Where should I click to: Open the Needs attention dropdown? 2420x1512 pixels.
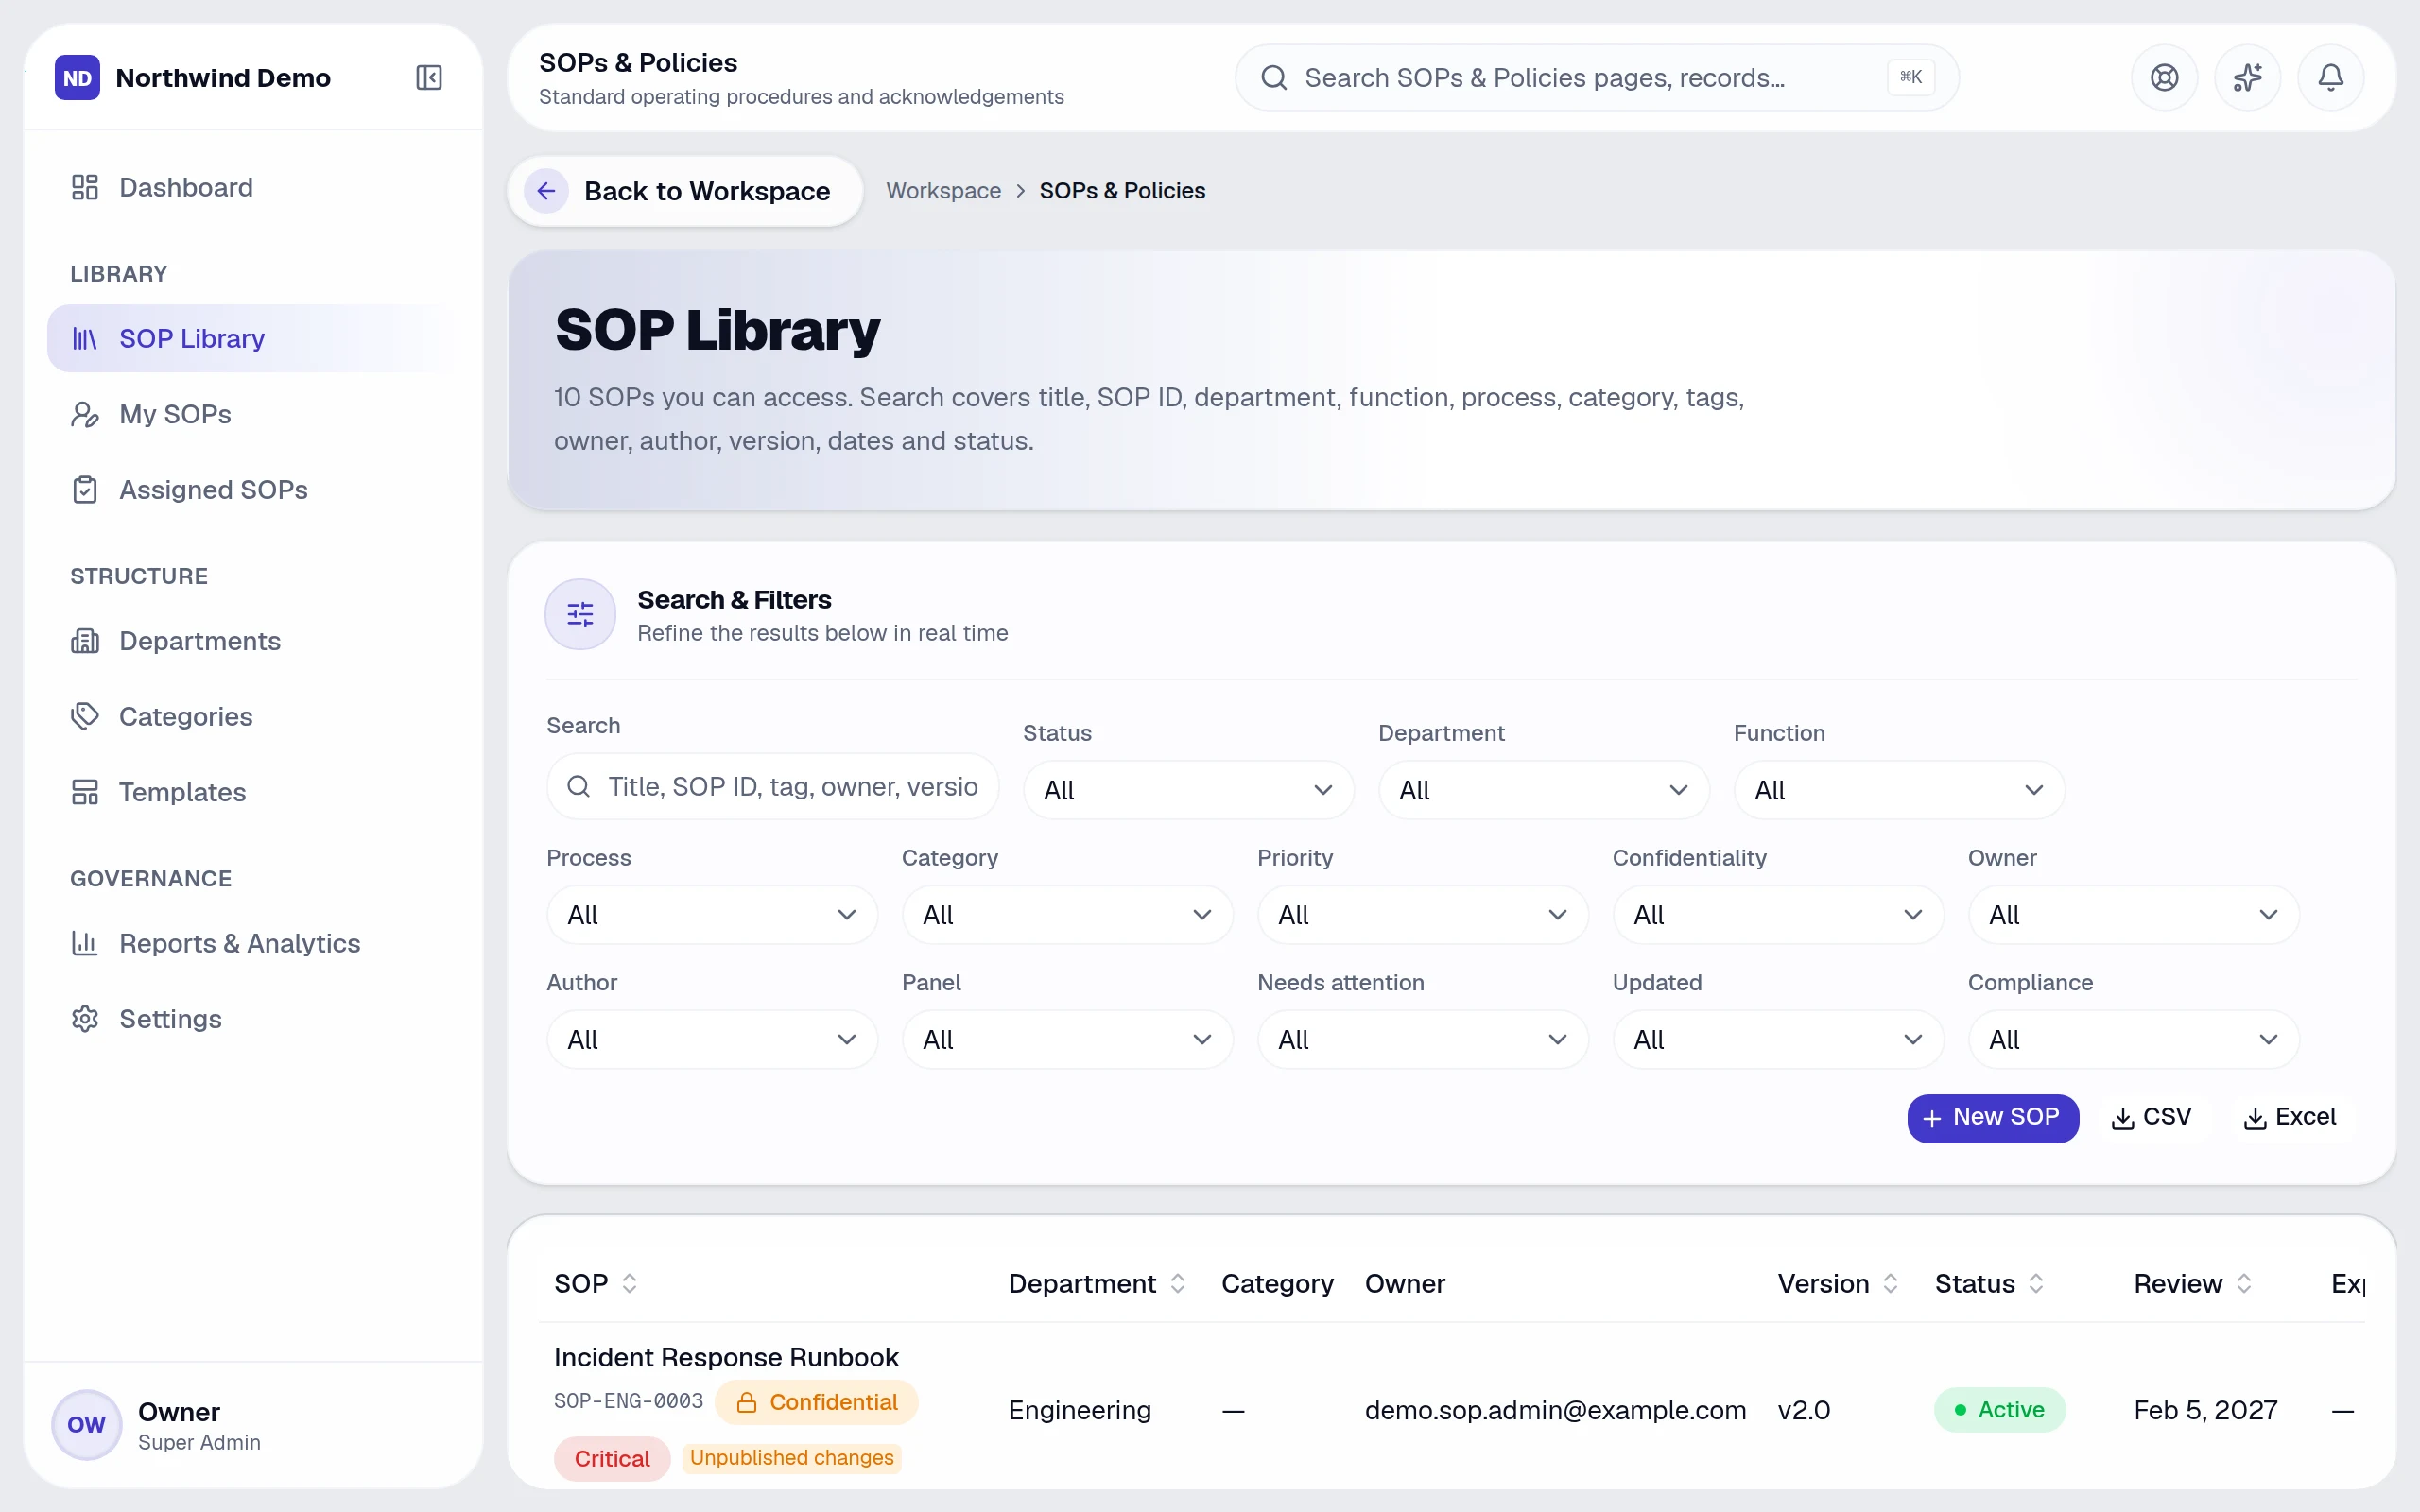pyautogui.click(x=1422, y=1040)
